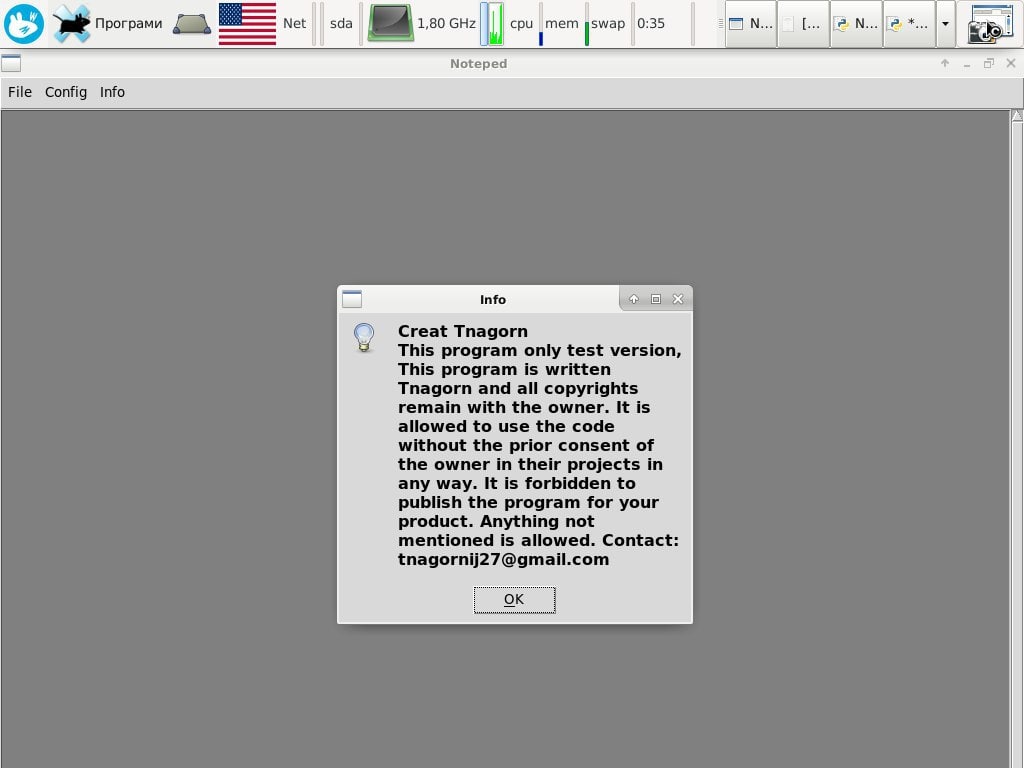This screenshot has width=1024, height=768.
Task: Click the Noteped vertical scrollbar up arrow
Action: (x=1017, y=116)
